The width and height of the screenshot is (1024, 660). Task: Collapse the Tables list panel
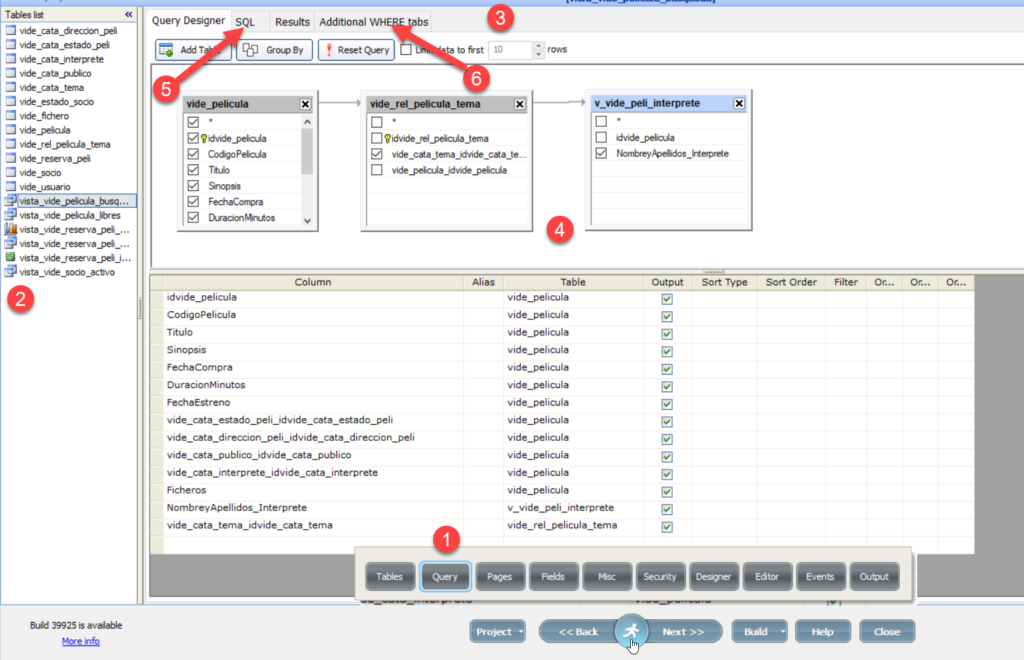(128, 15)
